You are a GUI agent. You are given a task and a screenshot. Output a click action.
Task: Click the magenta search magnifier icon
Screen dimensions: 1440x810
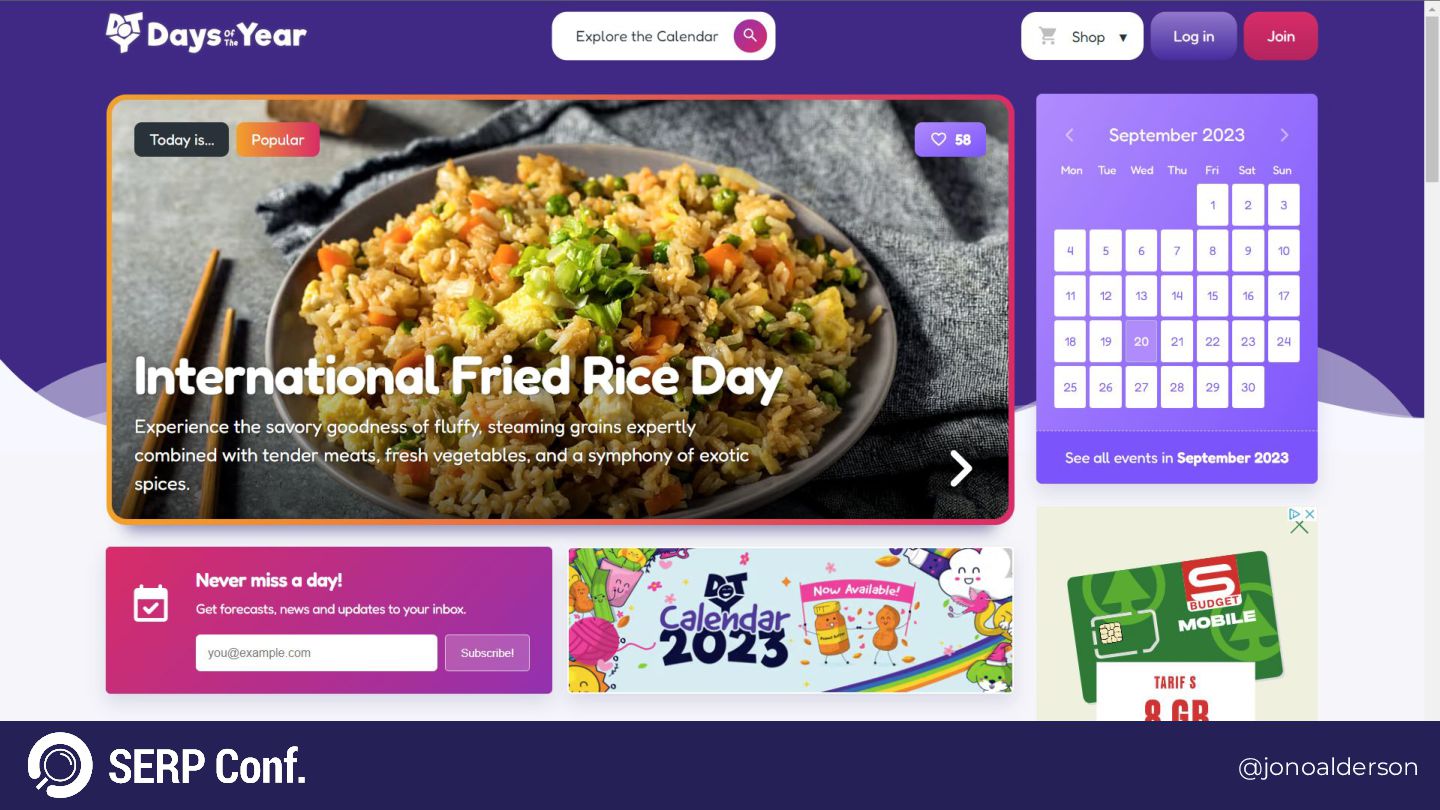(750, 36)
